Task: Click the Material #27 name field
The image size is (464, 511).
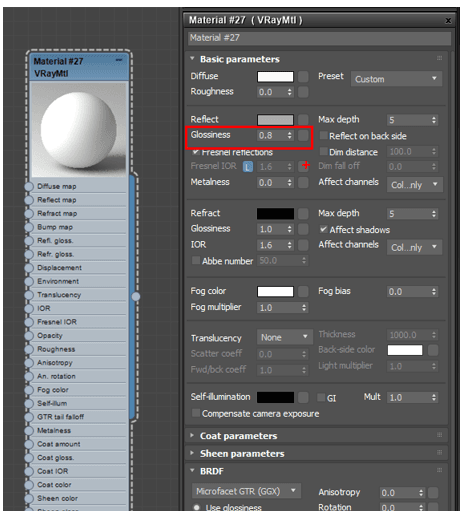Action: (x=319, y=38)
